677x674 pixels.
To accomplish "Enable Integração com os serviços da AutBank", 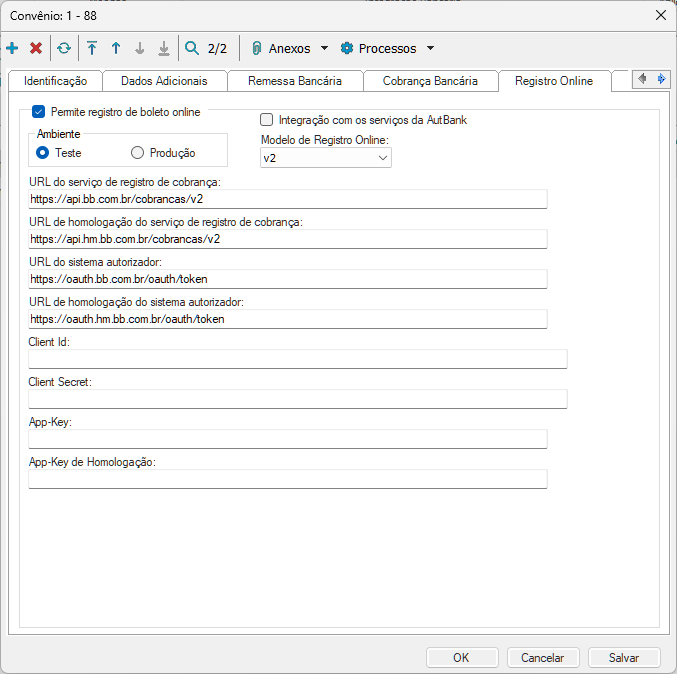I will 267,120.
